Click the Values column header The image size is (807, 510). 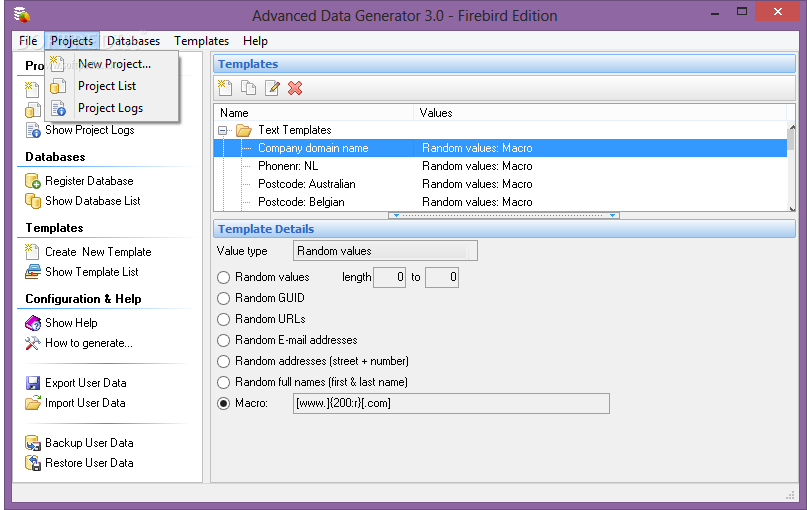[x=600, y=113]
